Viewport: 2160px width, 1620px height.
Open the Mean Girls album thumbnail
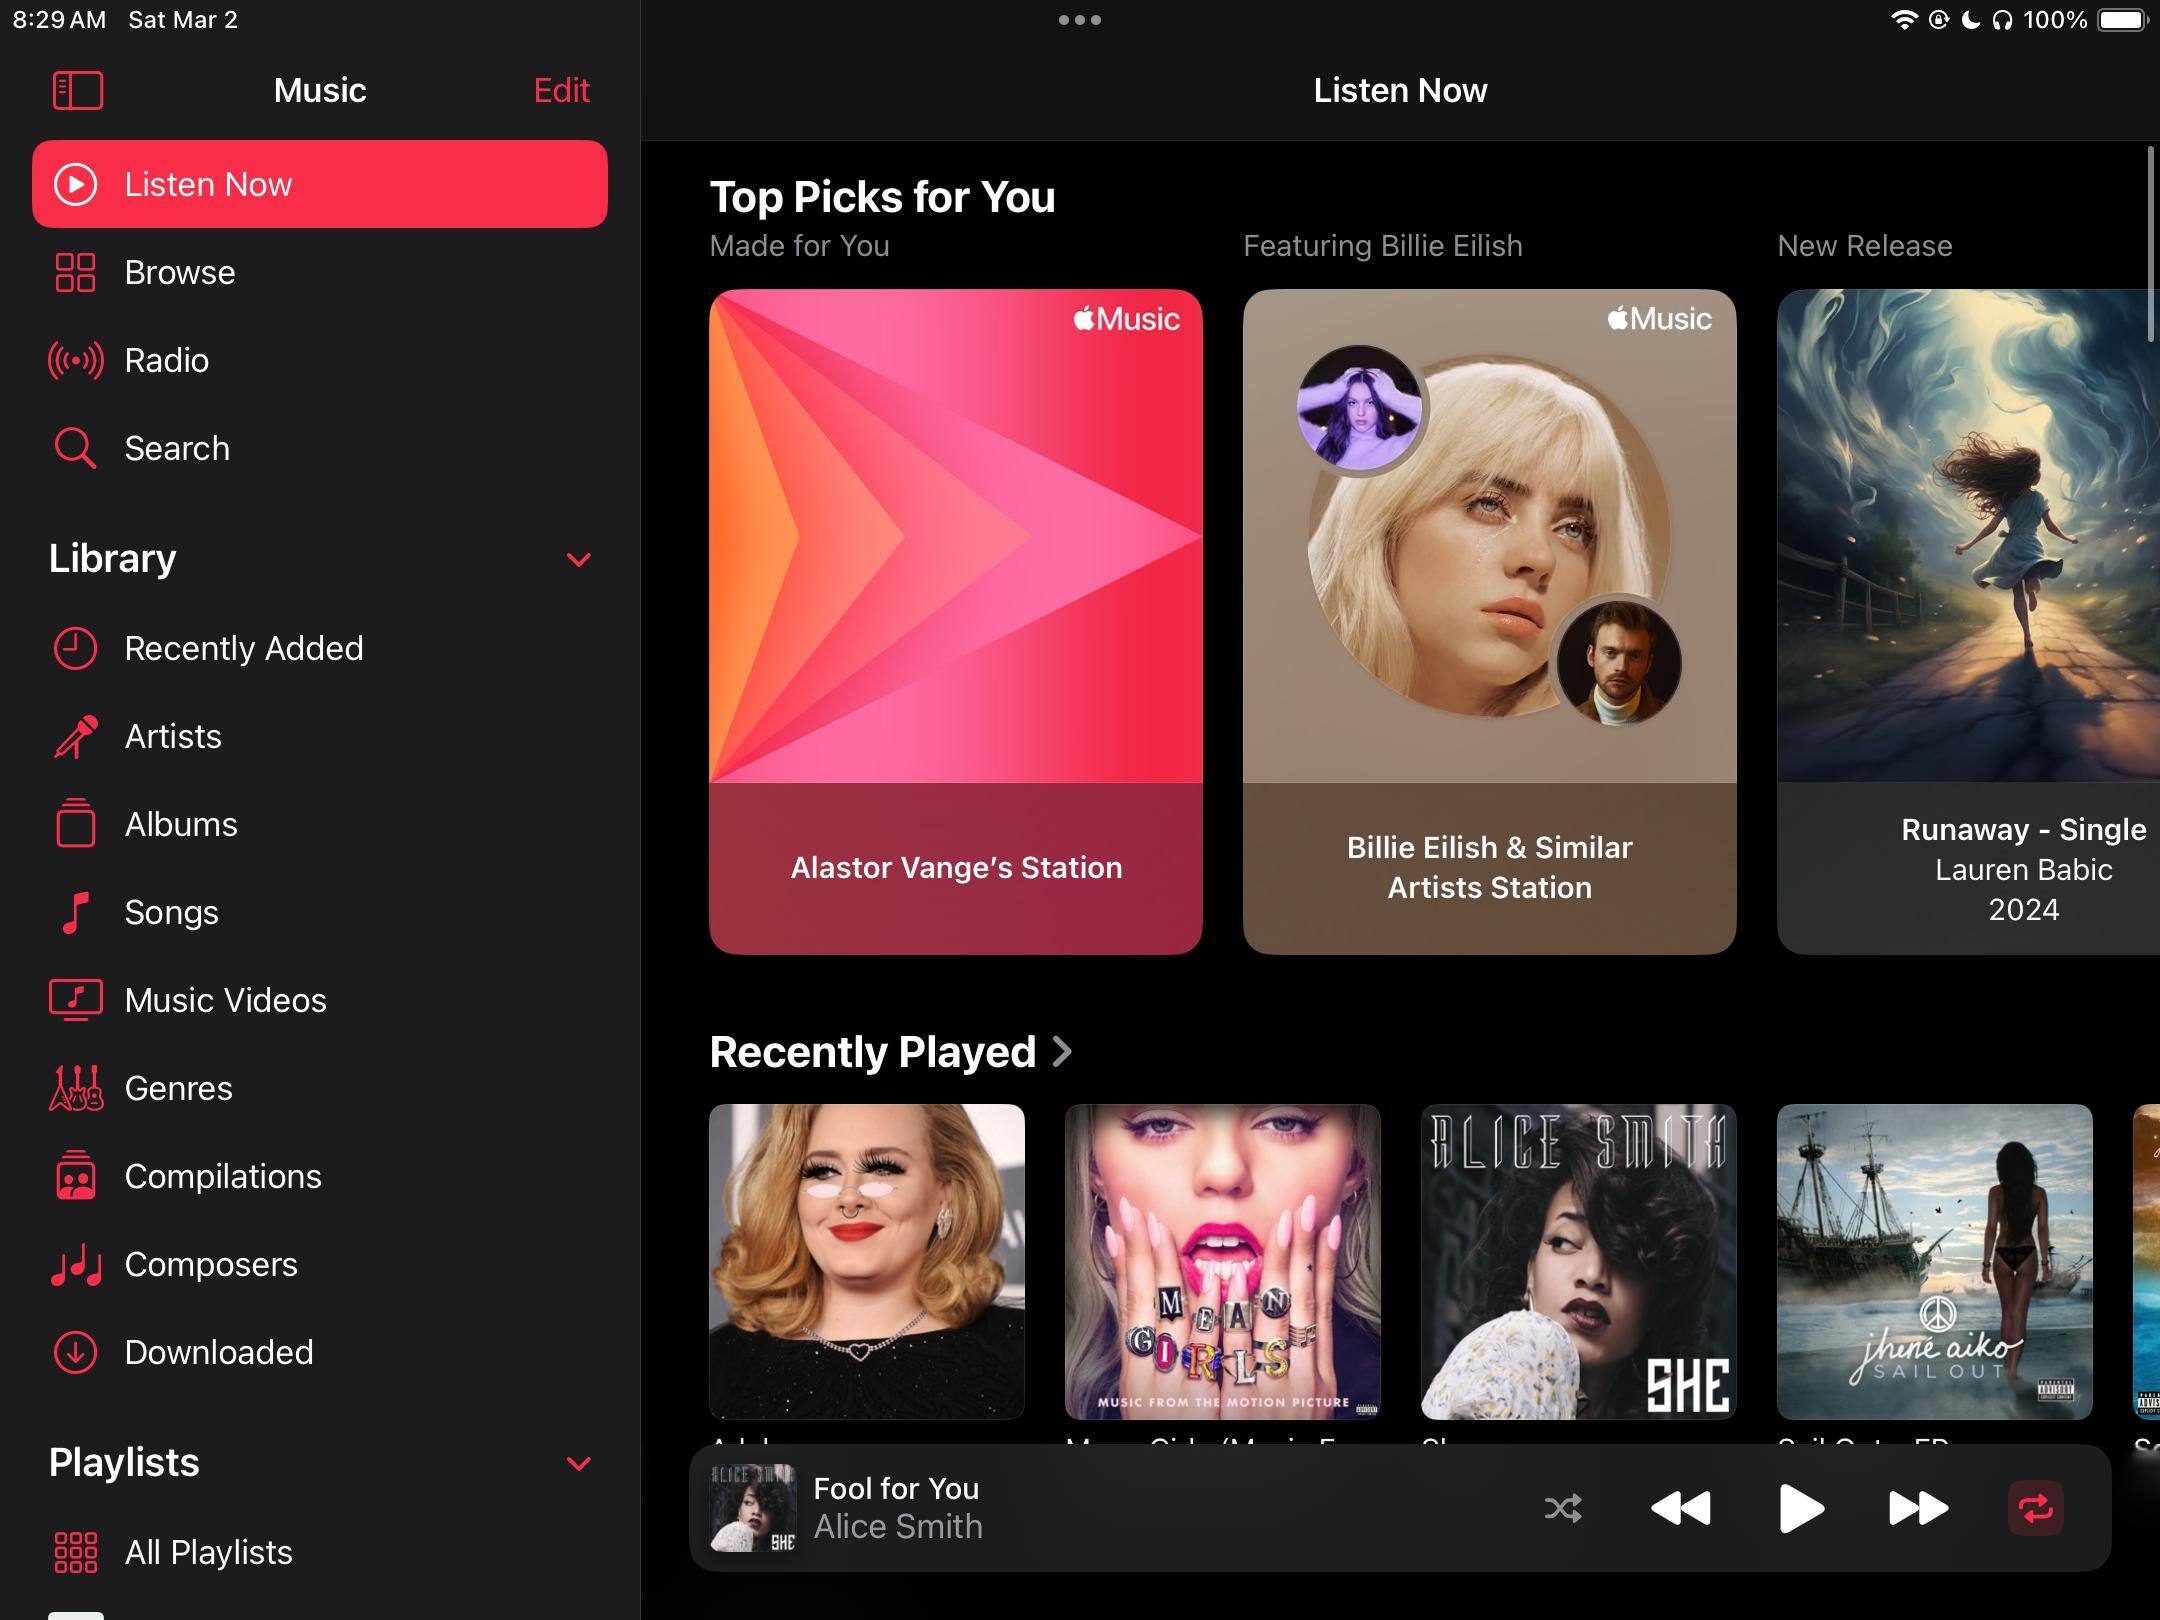tap(1222, 1261)
